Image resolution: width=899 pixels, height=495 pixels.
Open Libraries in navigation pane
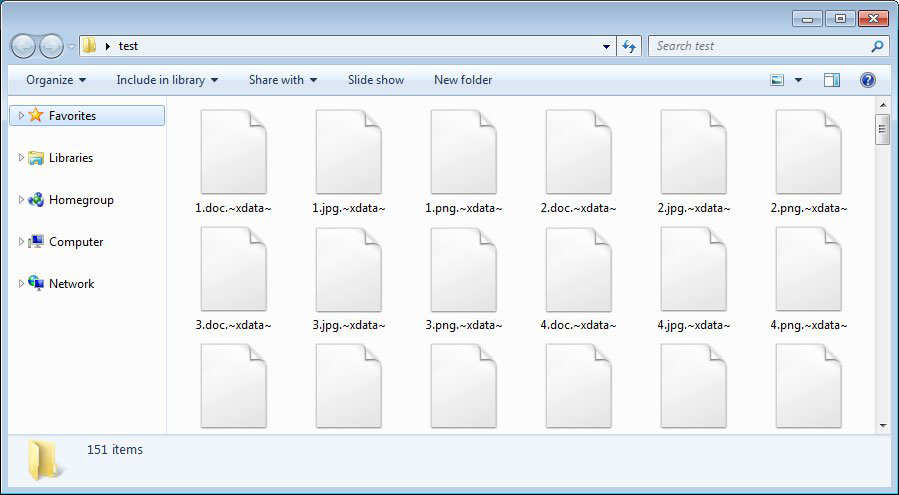(71, 158)
